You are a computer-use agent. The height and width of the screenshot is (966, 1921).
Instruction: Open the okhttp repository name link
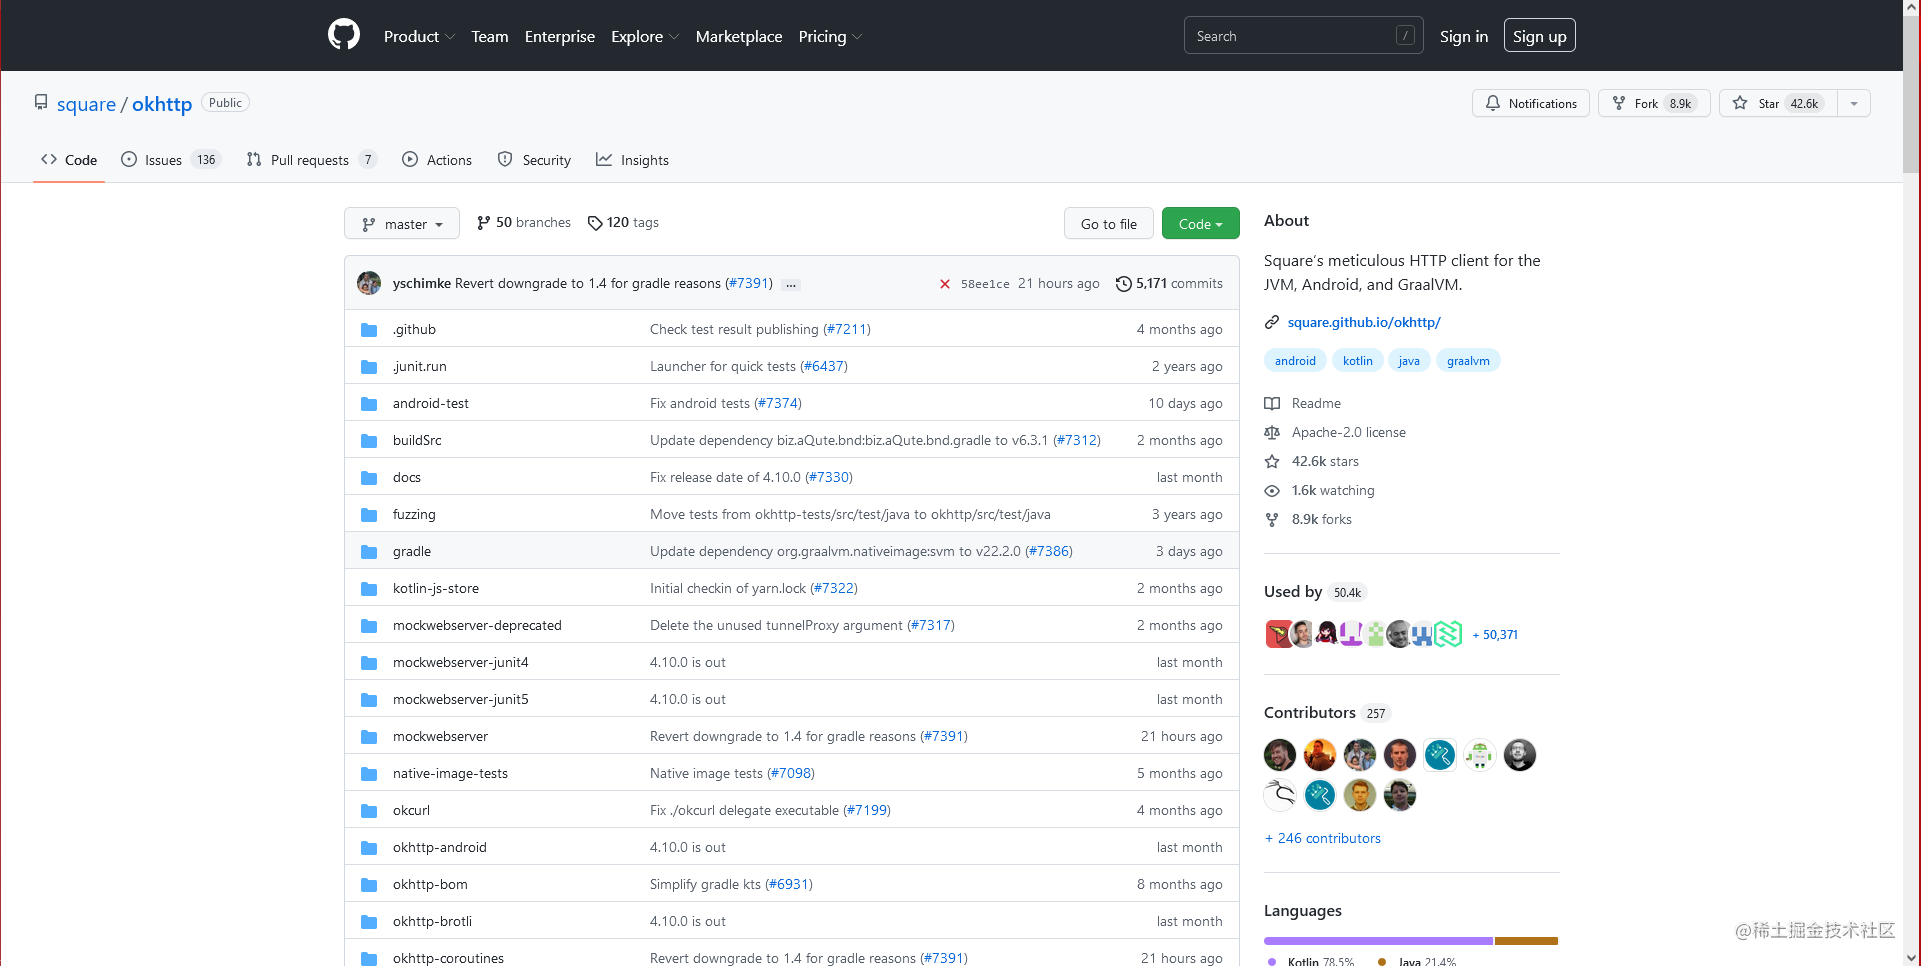click(x=162, y=104)
